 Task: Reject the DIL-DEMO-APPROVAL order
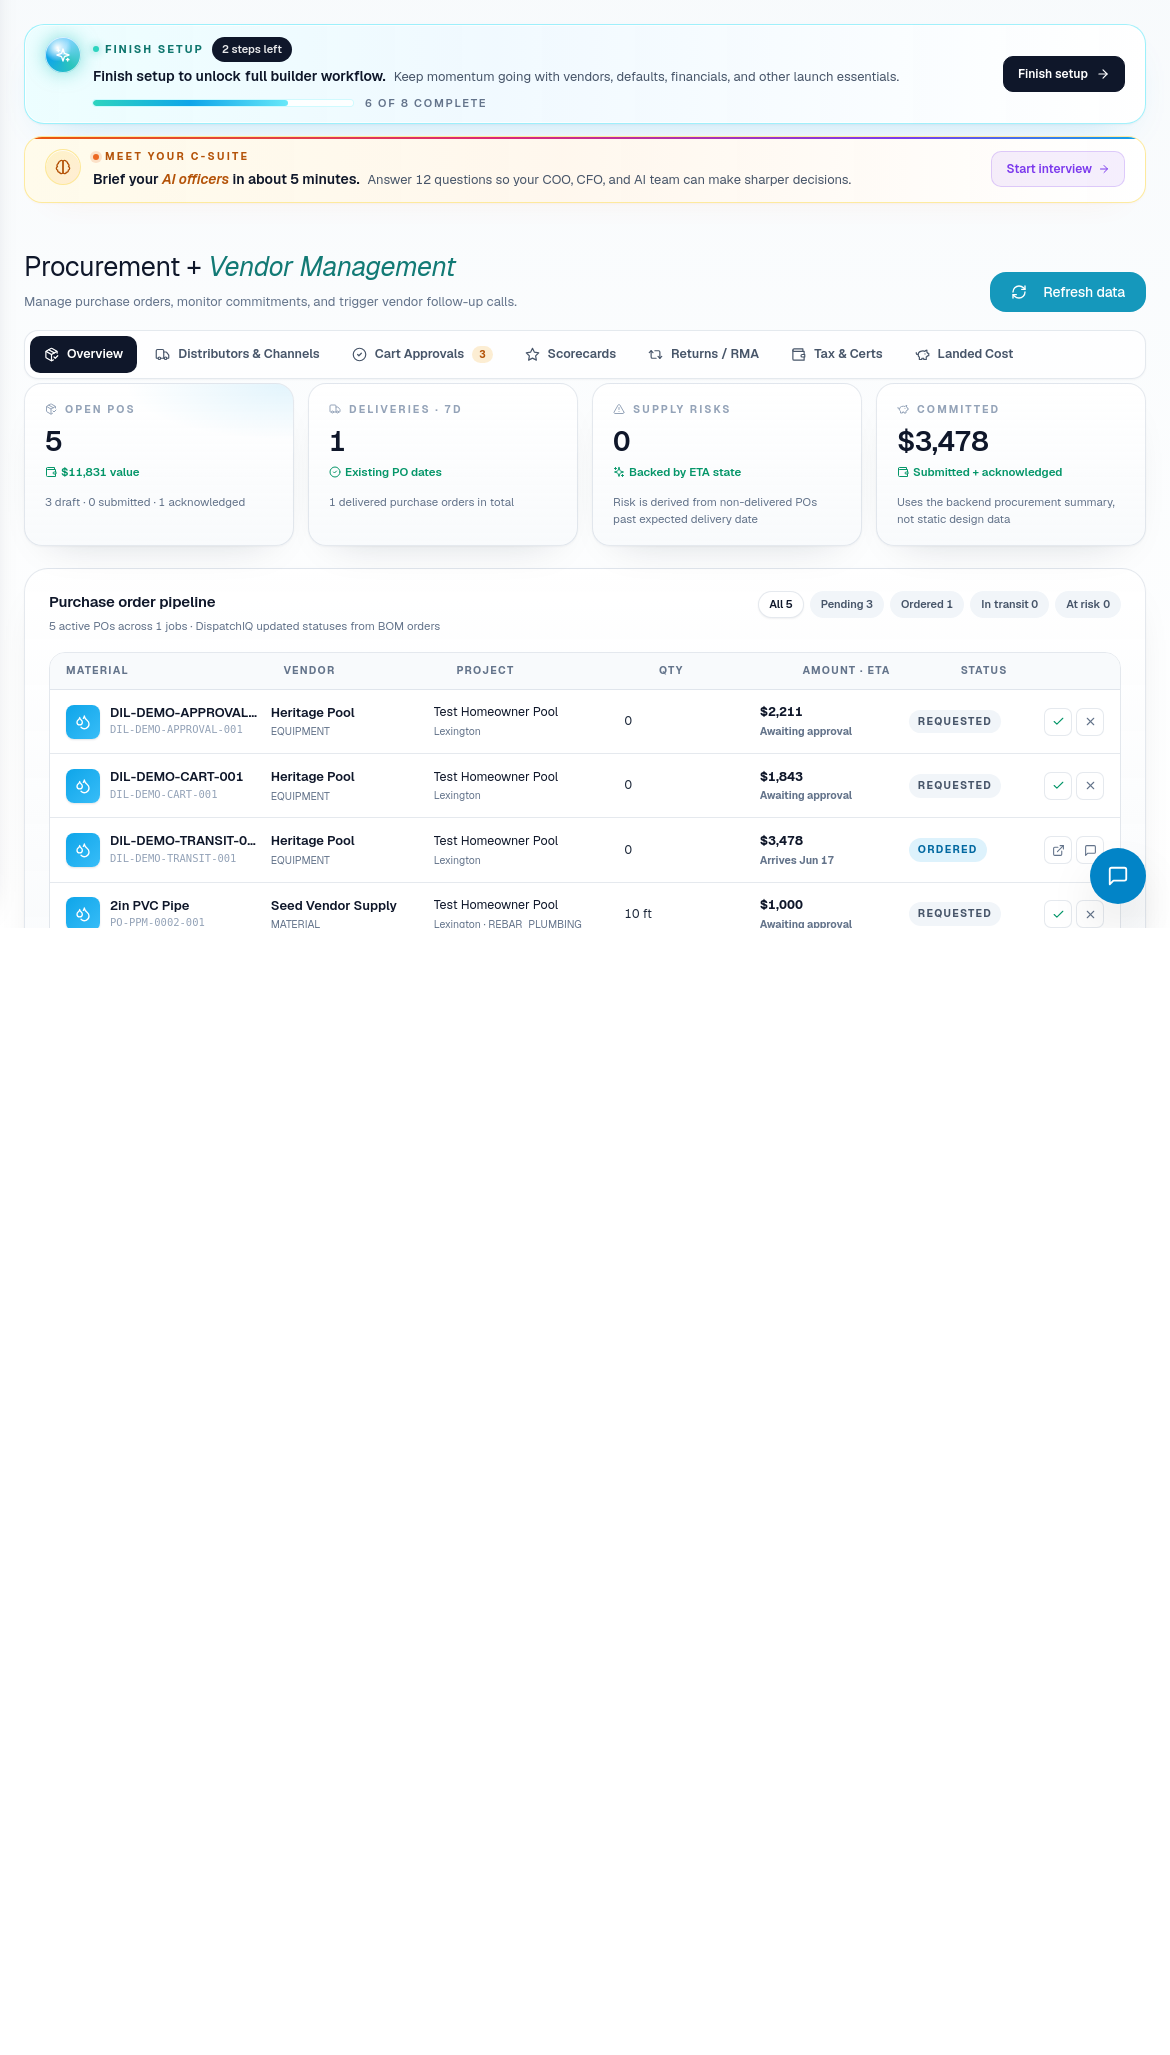coord(1090,721)
